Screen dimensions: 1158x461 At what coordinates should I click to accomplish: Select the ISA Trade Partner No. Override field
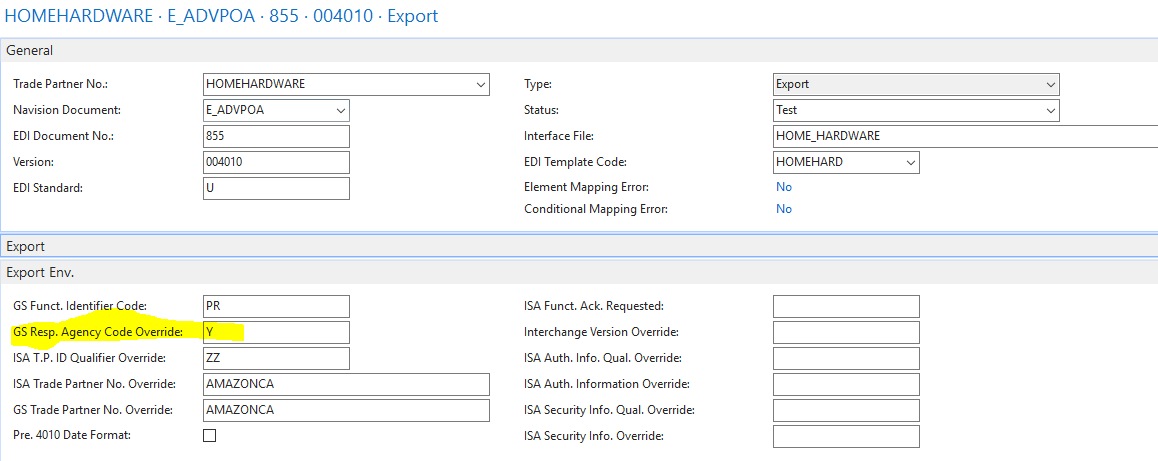tap(346, 384)
